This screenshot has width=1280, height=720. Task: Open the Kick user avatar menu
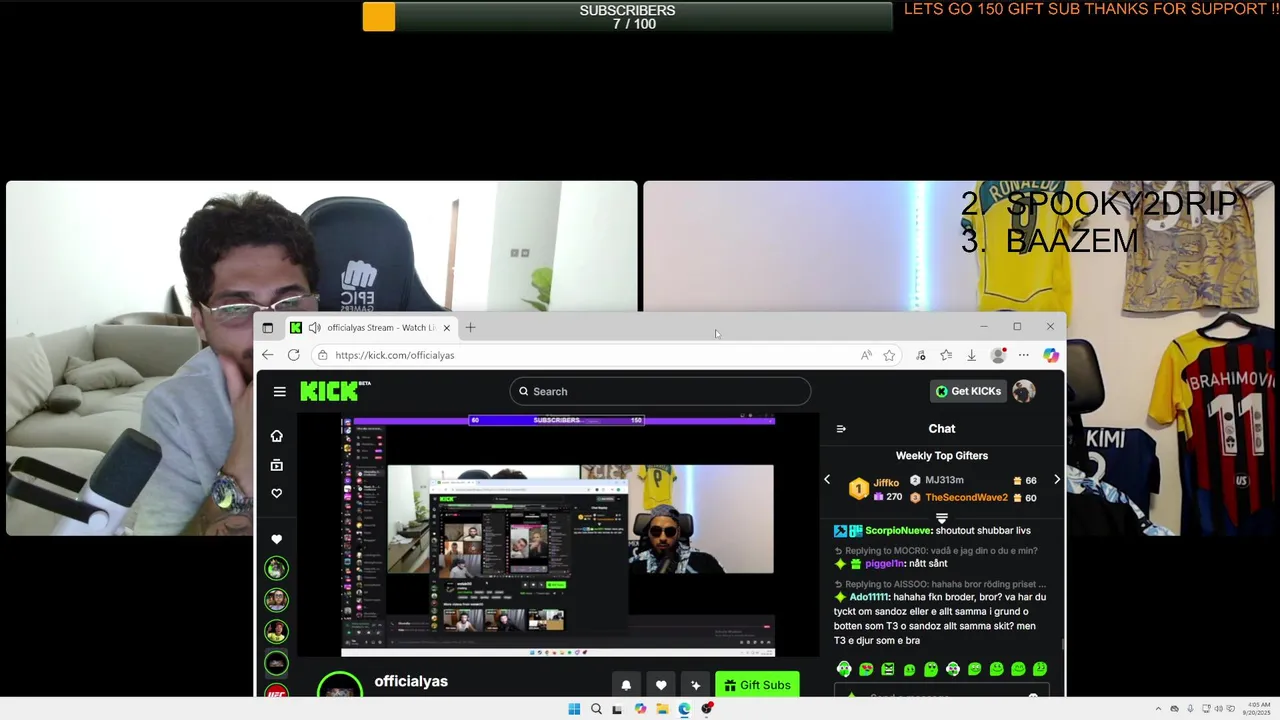(1023, 391)
